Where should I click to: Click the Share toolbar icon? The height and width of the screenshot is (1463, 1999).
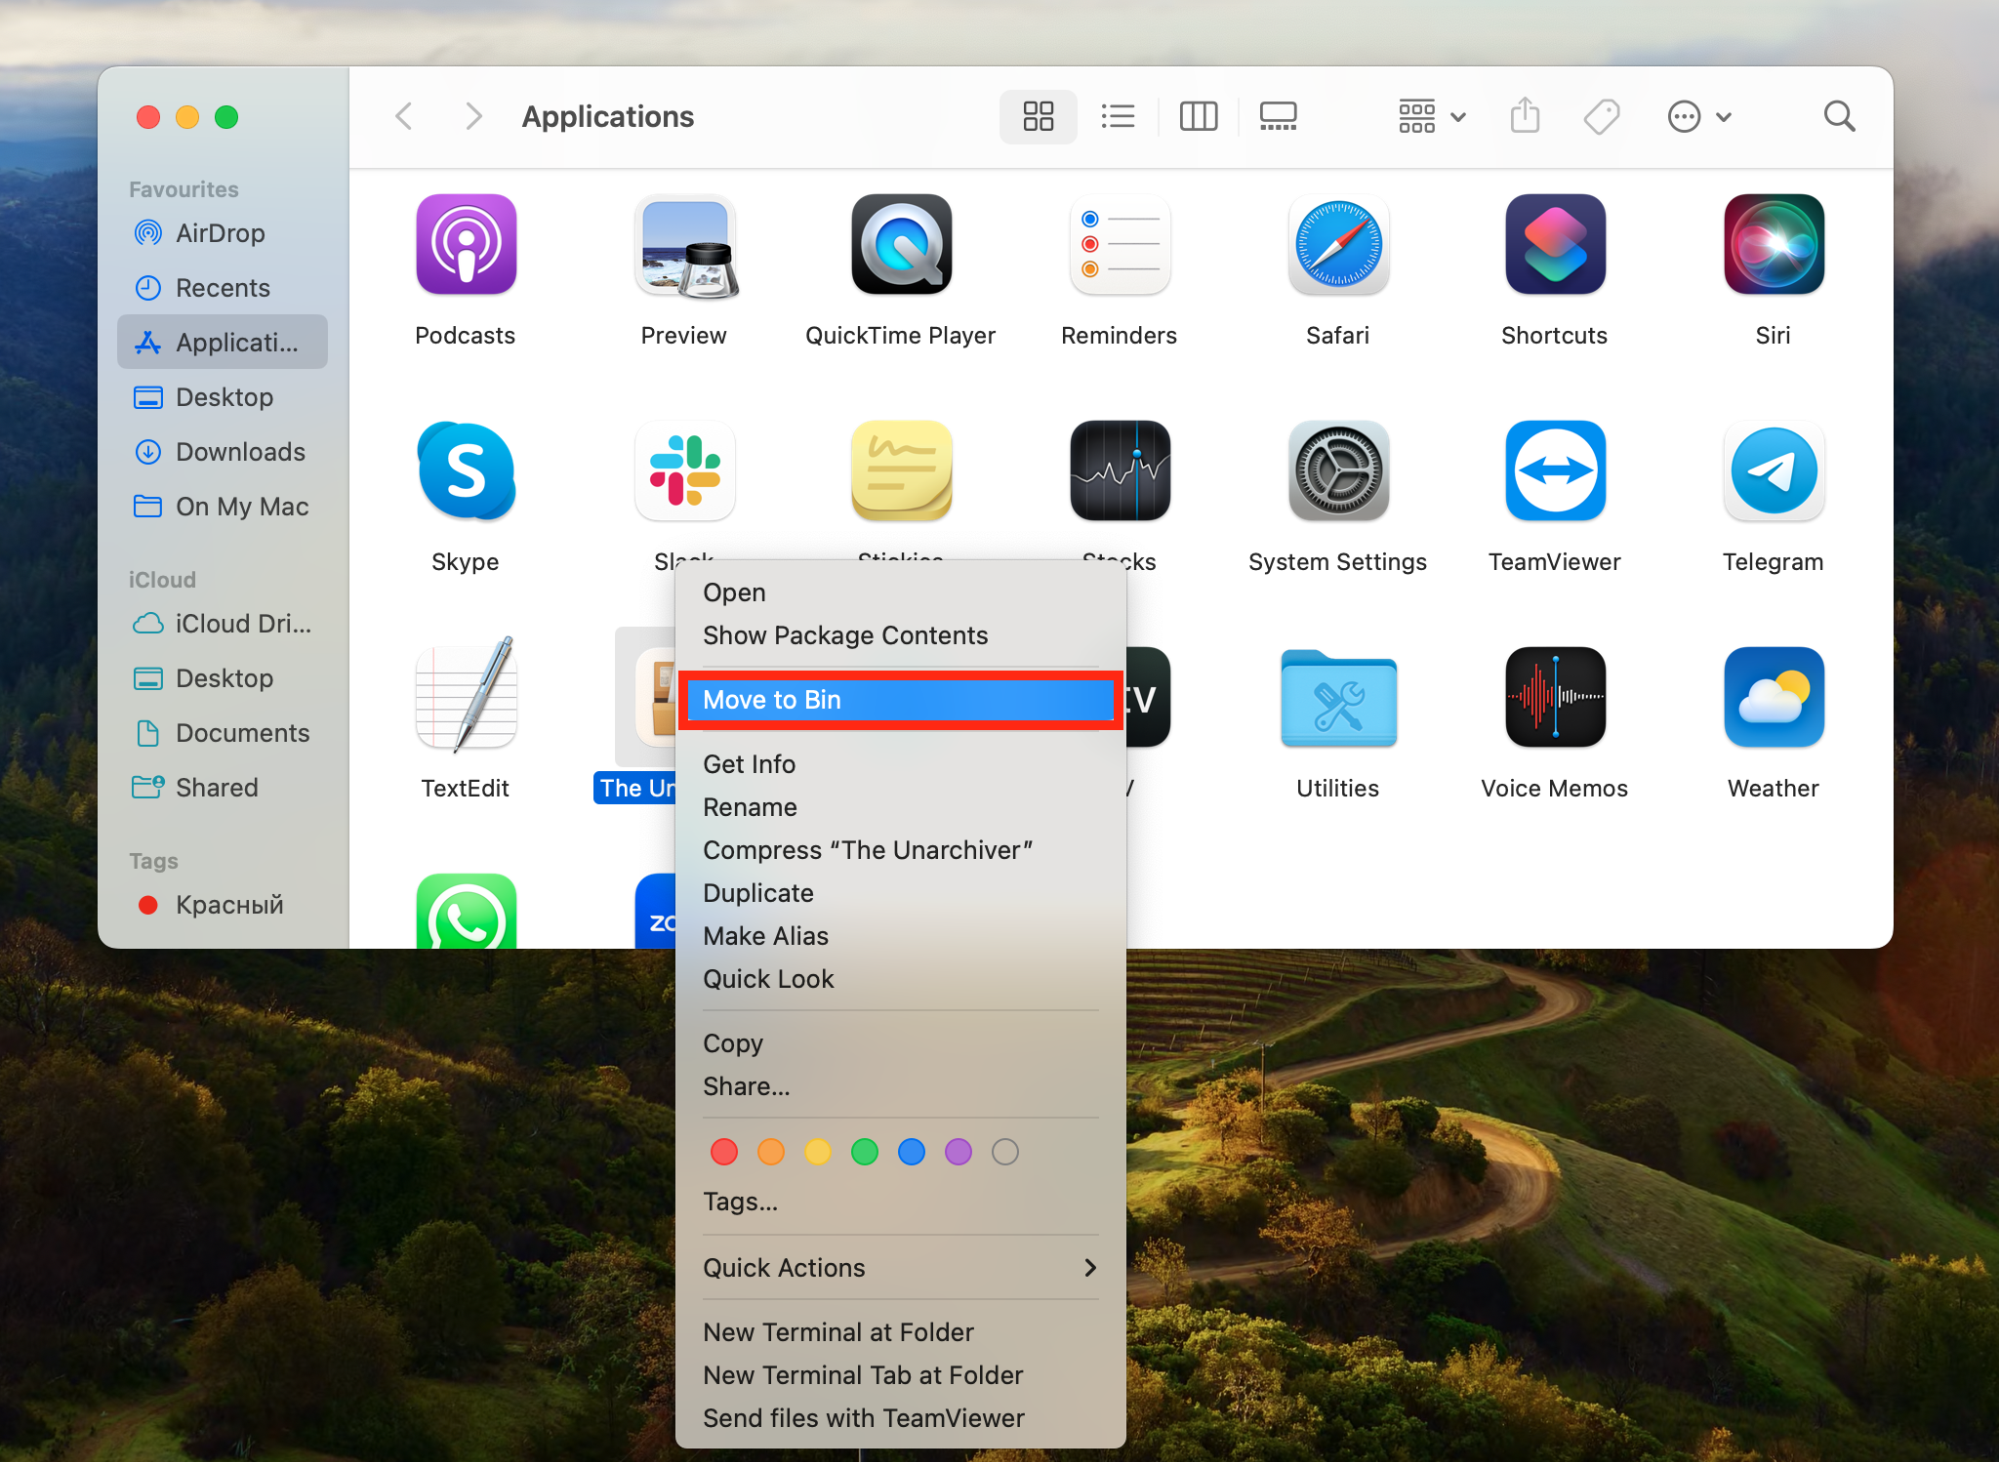(x=1524, y=115)
